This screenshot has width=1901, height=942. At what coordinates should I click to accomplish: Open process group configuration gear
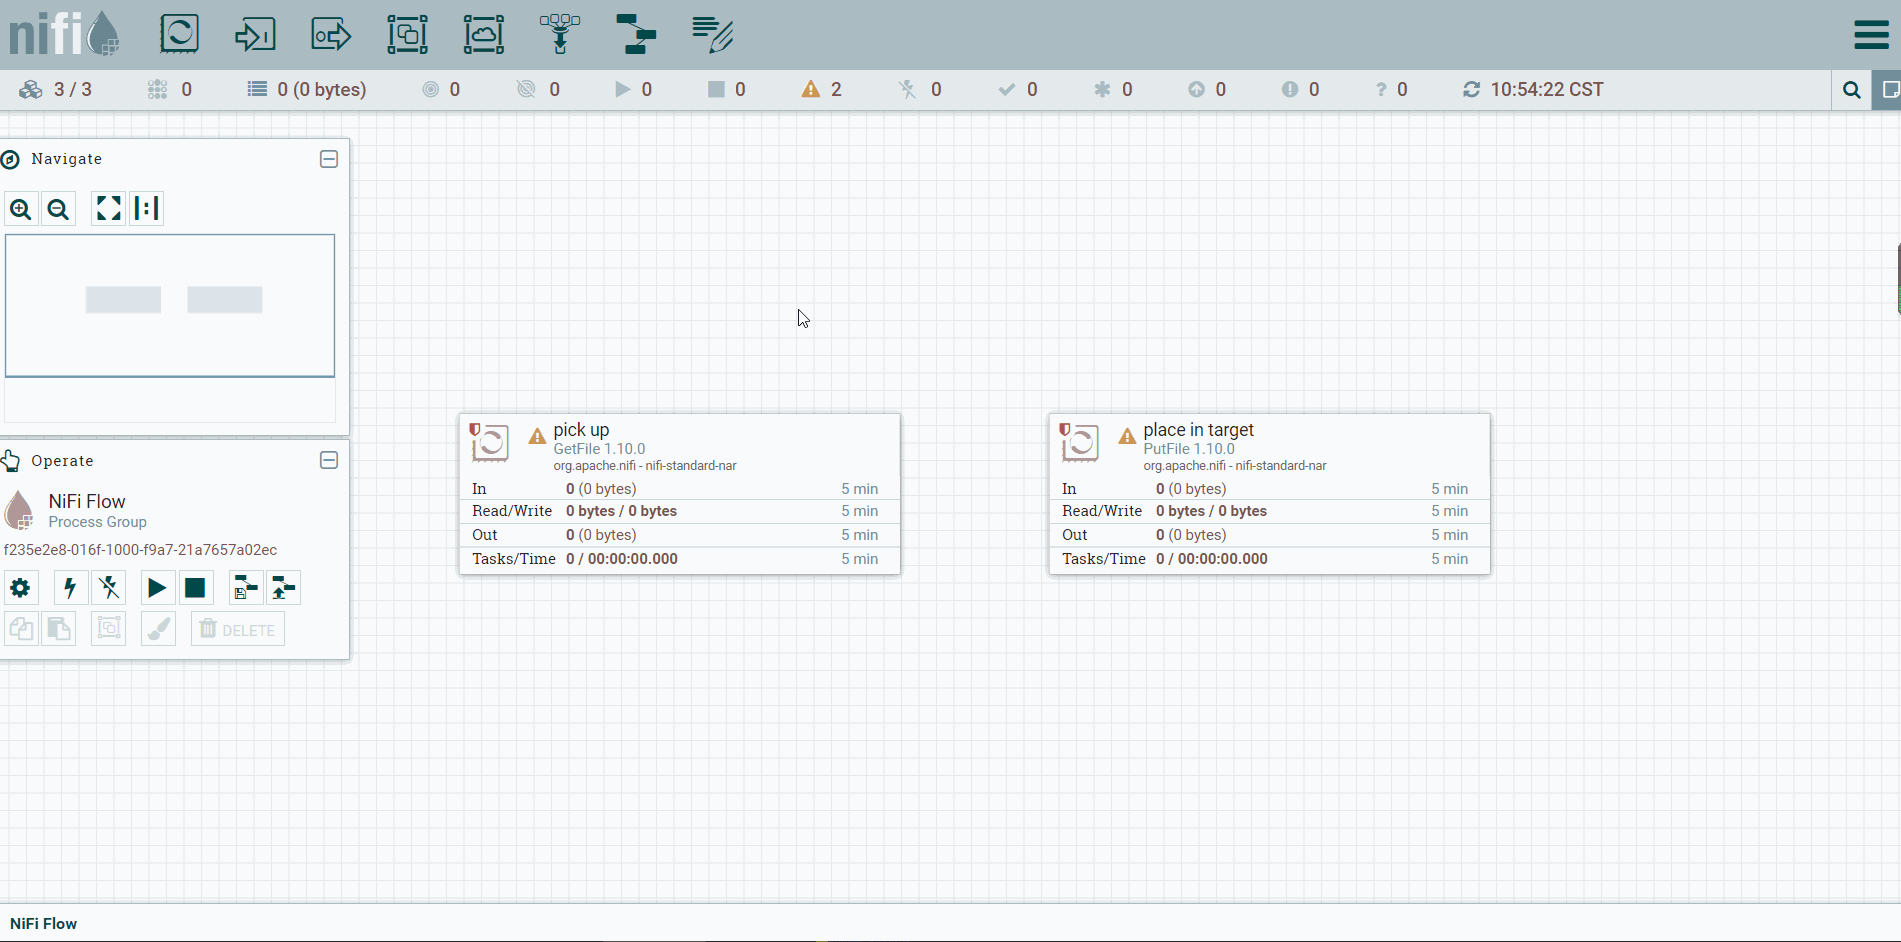coord(20,588)
